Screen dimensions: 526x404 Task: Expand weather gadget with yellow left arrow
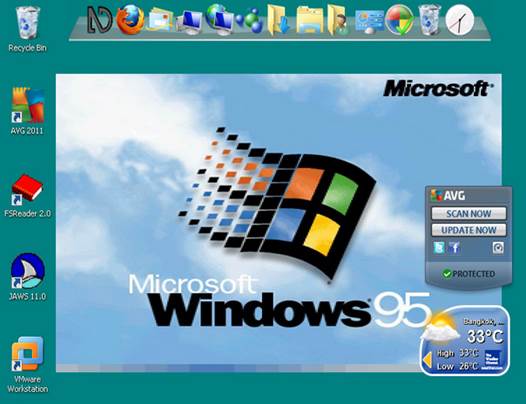tap(427, 359)
